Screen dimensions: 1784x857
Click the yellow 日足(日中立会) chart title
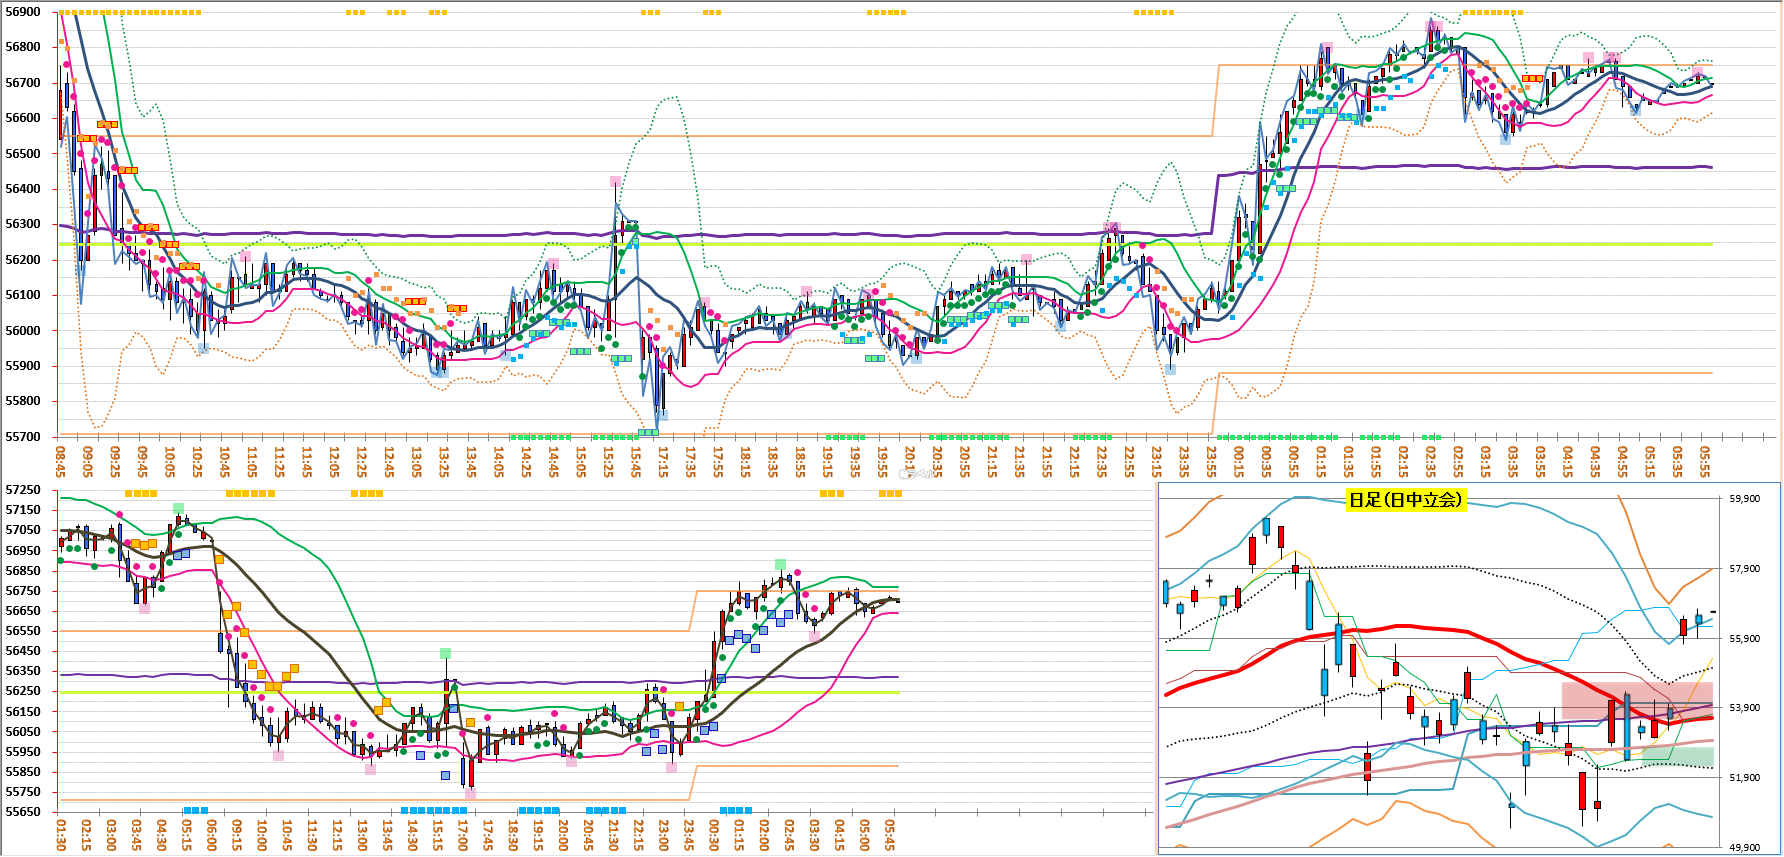coord(1405,500)
